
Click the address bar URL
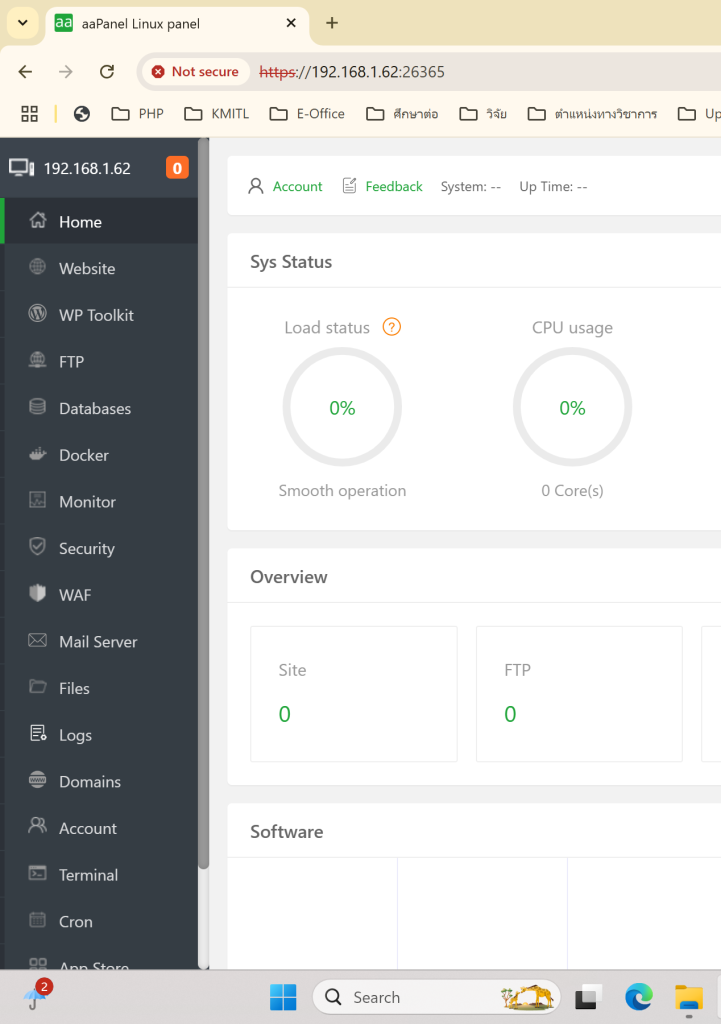tap(352, 72)
